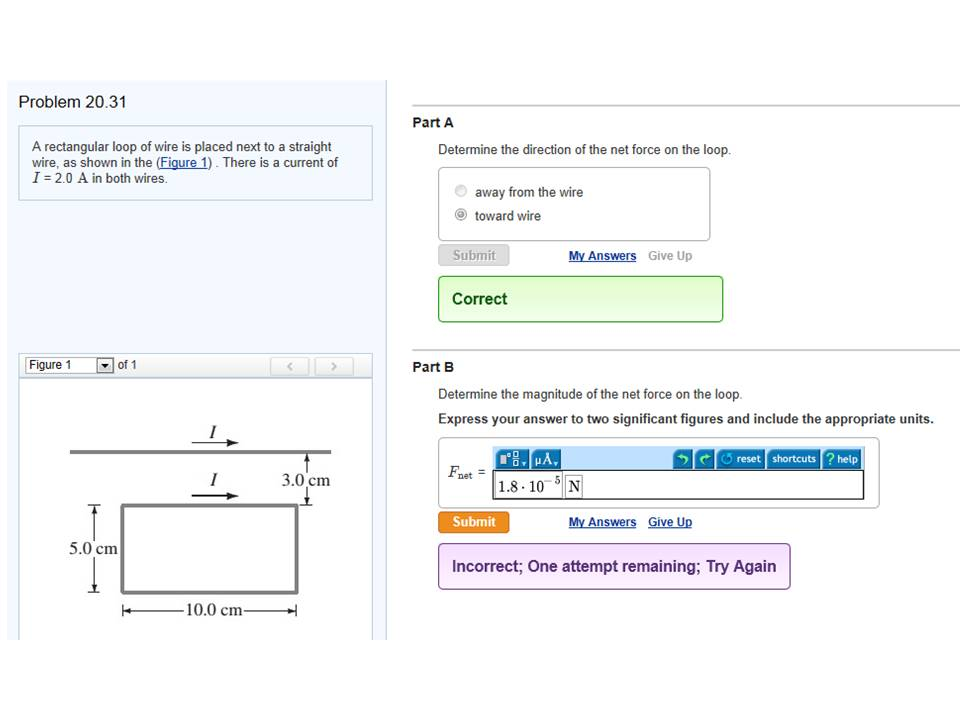Viewport: 960px width, 720px height.
Task: Select the 'away from the wire' option
Action: click(x=460, y=191)
